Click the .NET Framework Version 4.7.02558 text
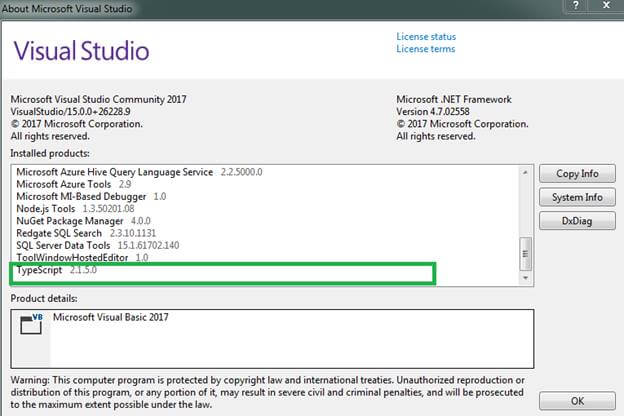Viewport: 624px width, 416px height. [433, 111]
